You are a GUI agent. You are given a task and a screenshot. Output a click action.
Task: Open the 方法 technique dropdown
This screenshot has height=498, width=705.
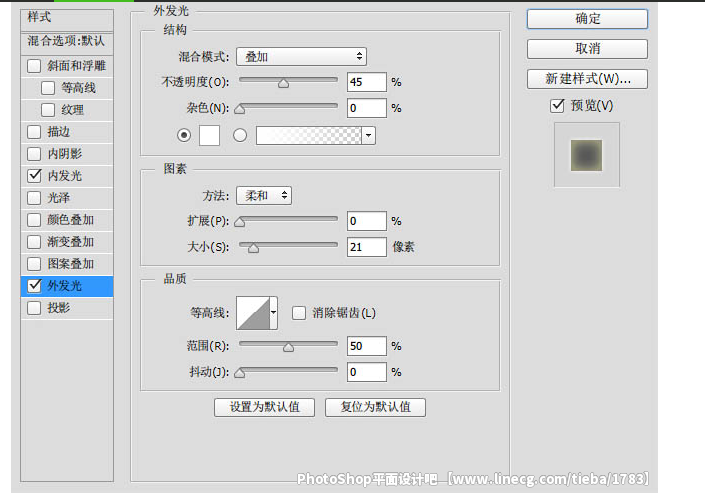click(x=264, y=195)
